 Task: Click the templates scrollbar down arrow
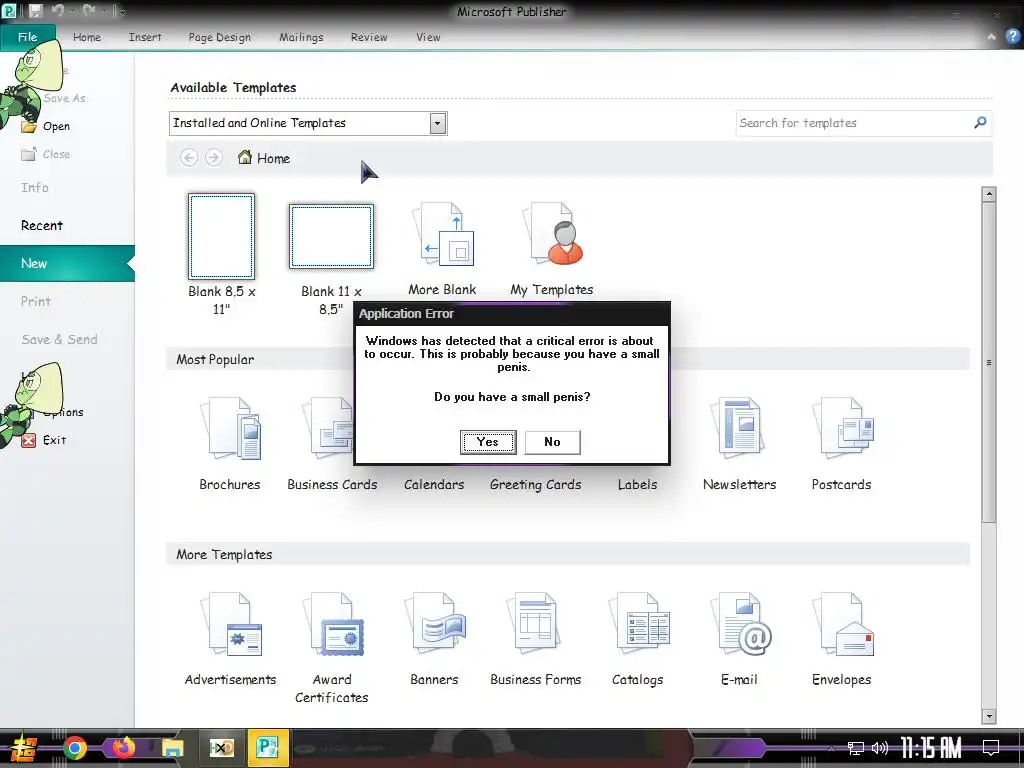[x=989, y=716]
